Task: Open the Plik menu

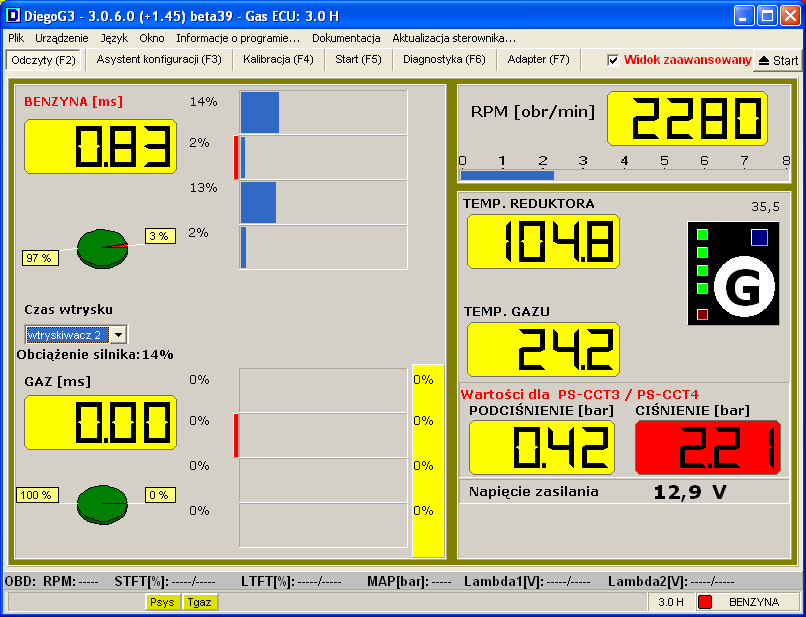Action: pyautogui.click(x=16, y=38)
